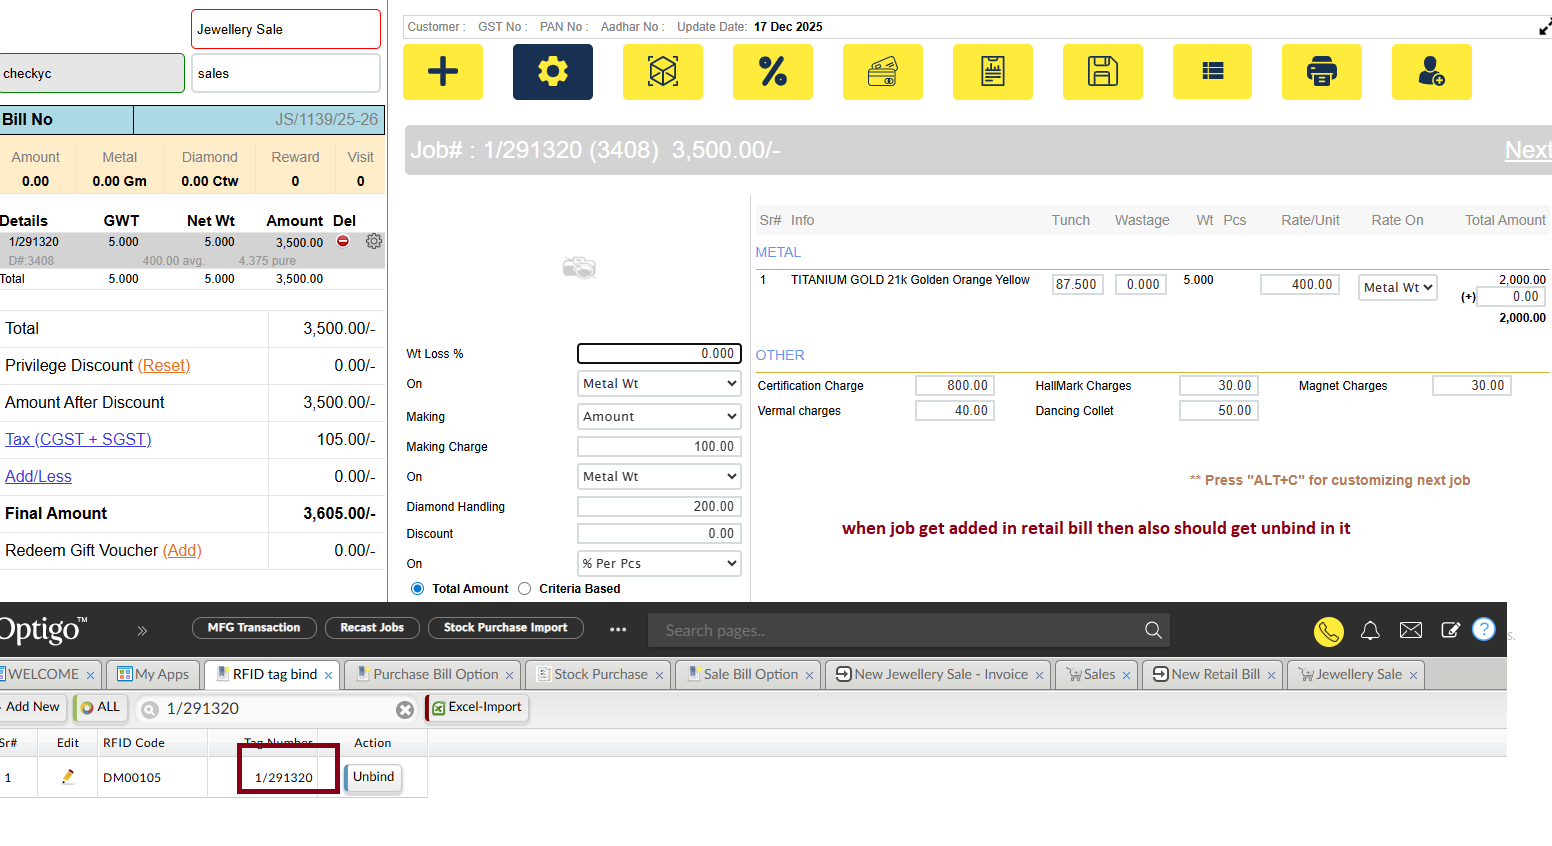Open the Making type Amount dropdown

click(x=659, y=417)
